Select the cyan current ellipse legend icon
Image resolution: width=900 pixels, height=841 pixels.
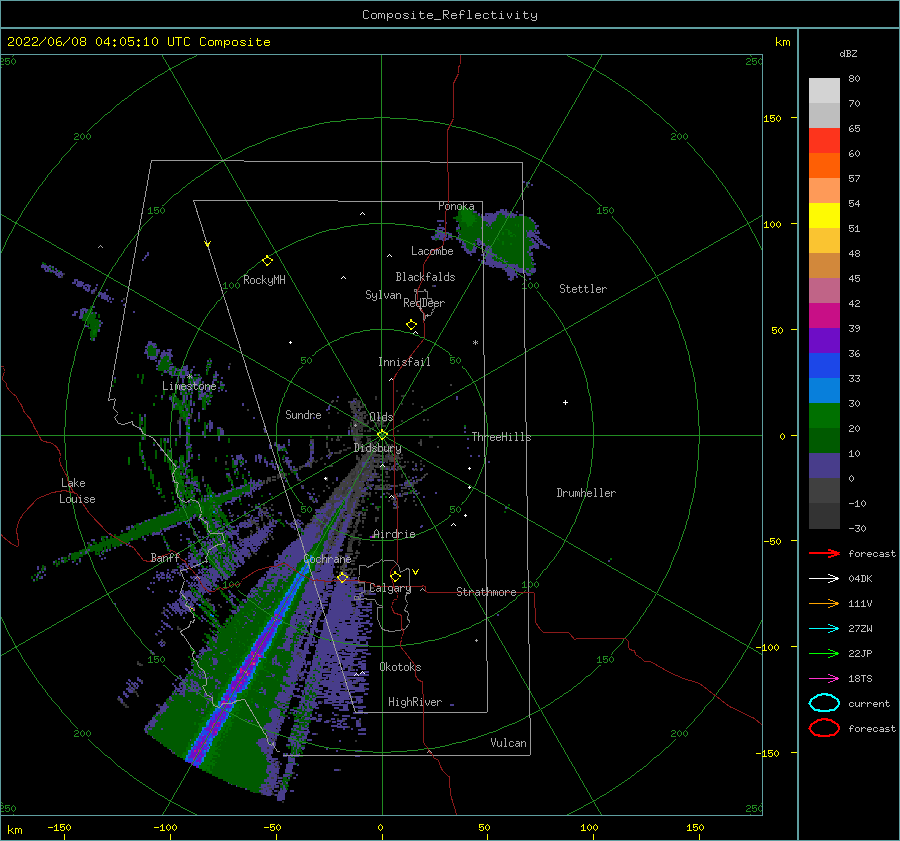point(824,703)
